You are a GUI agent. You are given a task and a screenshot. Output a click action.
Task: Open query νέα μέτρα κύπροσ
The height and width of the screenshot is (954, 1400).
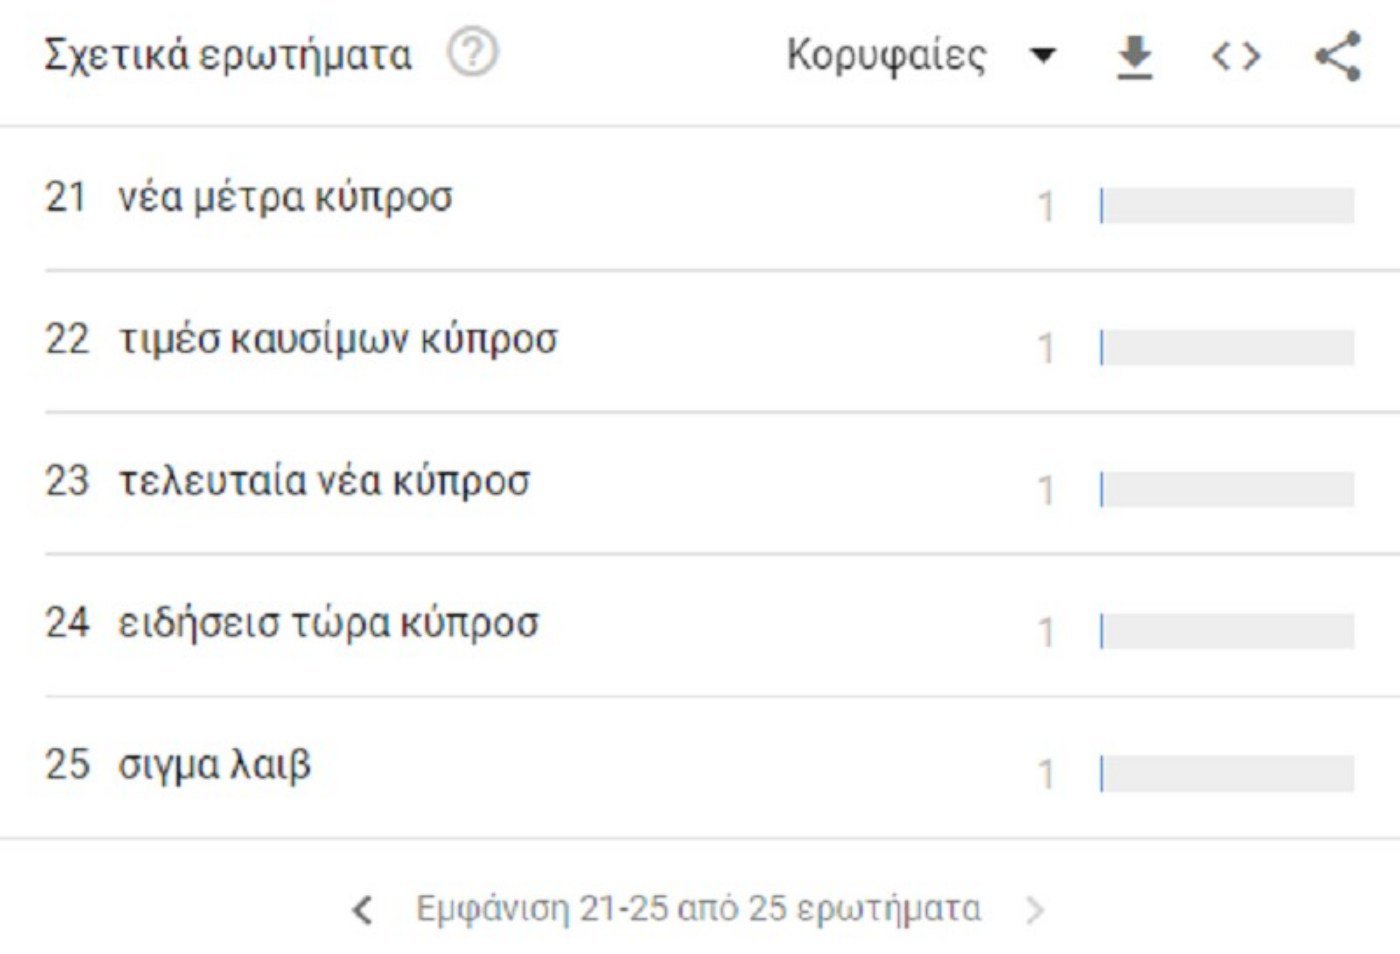(x=285, y=198)
